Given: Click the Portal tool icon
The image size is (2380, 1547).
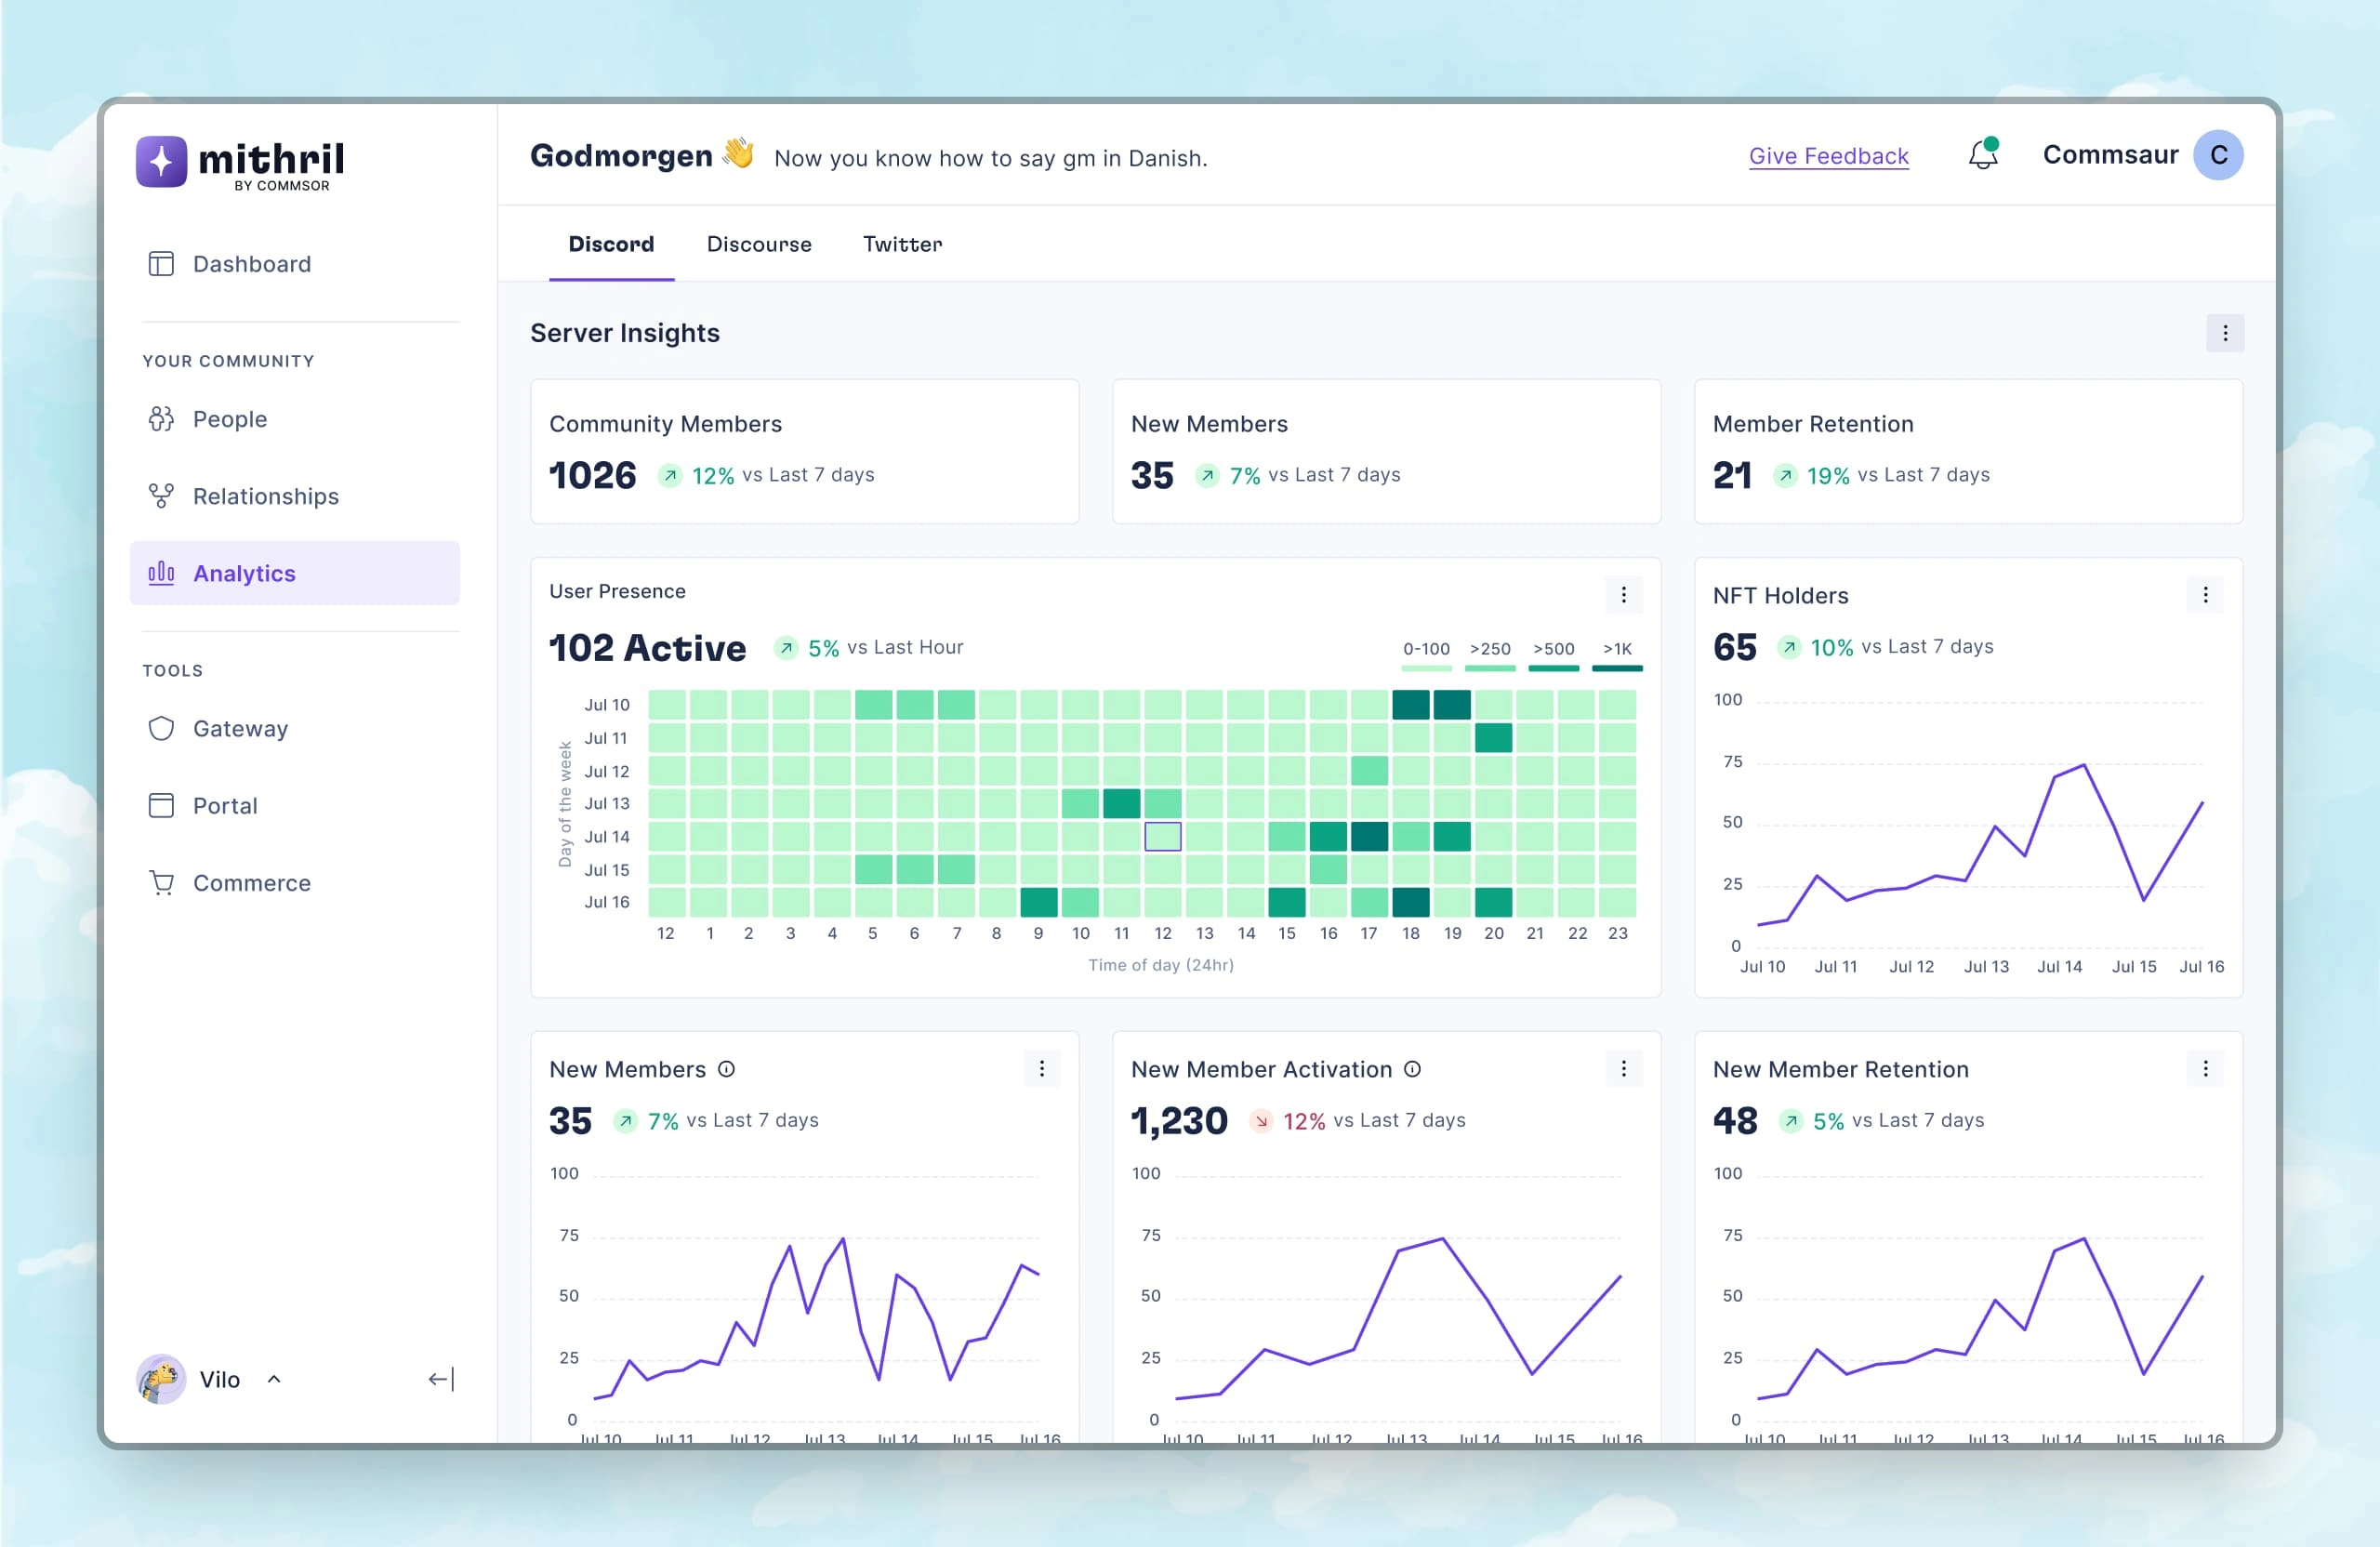Looking at the screenshot, I should [x=162, y=805].
